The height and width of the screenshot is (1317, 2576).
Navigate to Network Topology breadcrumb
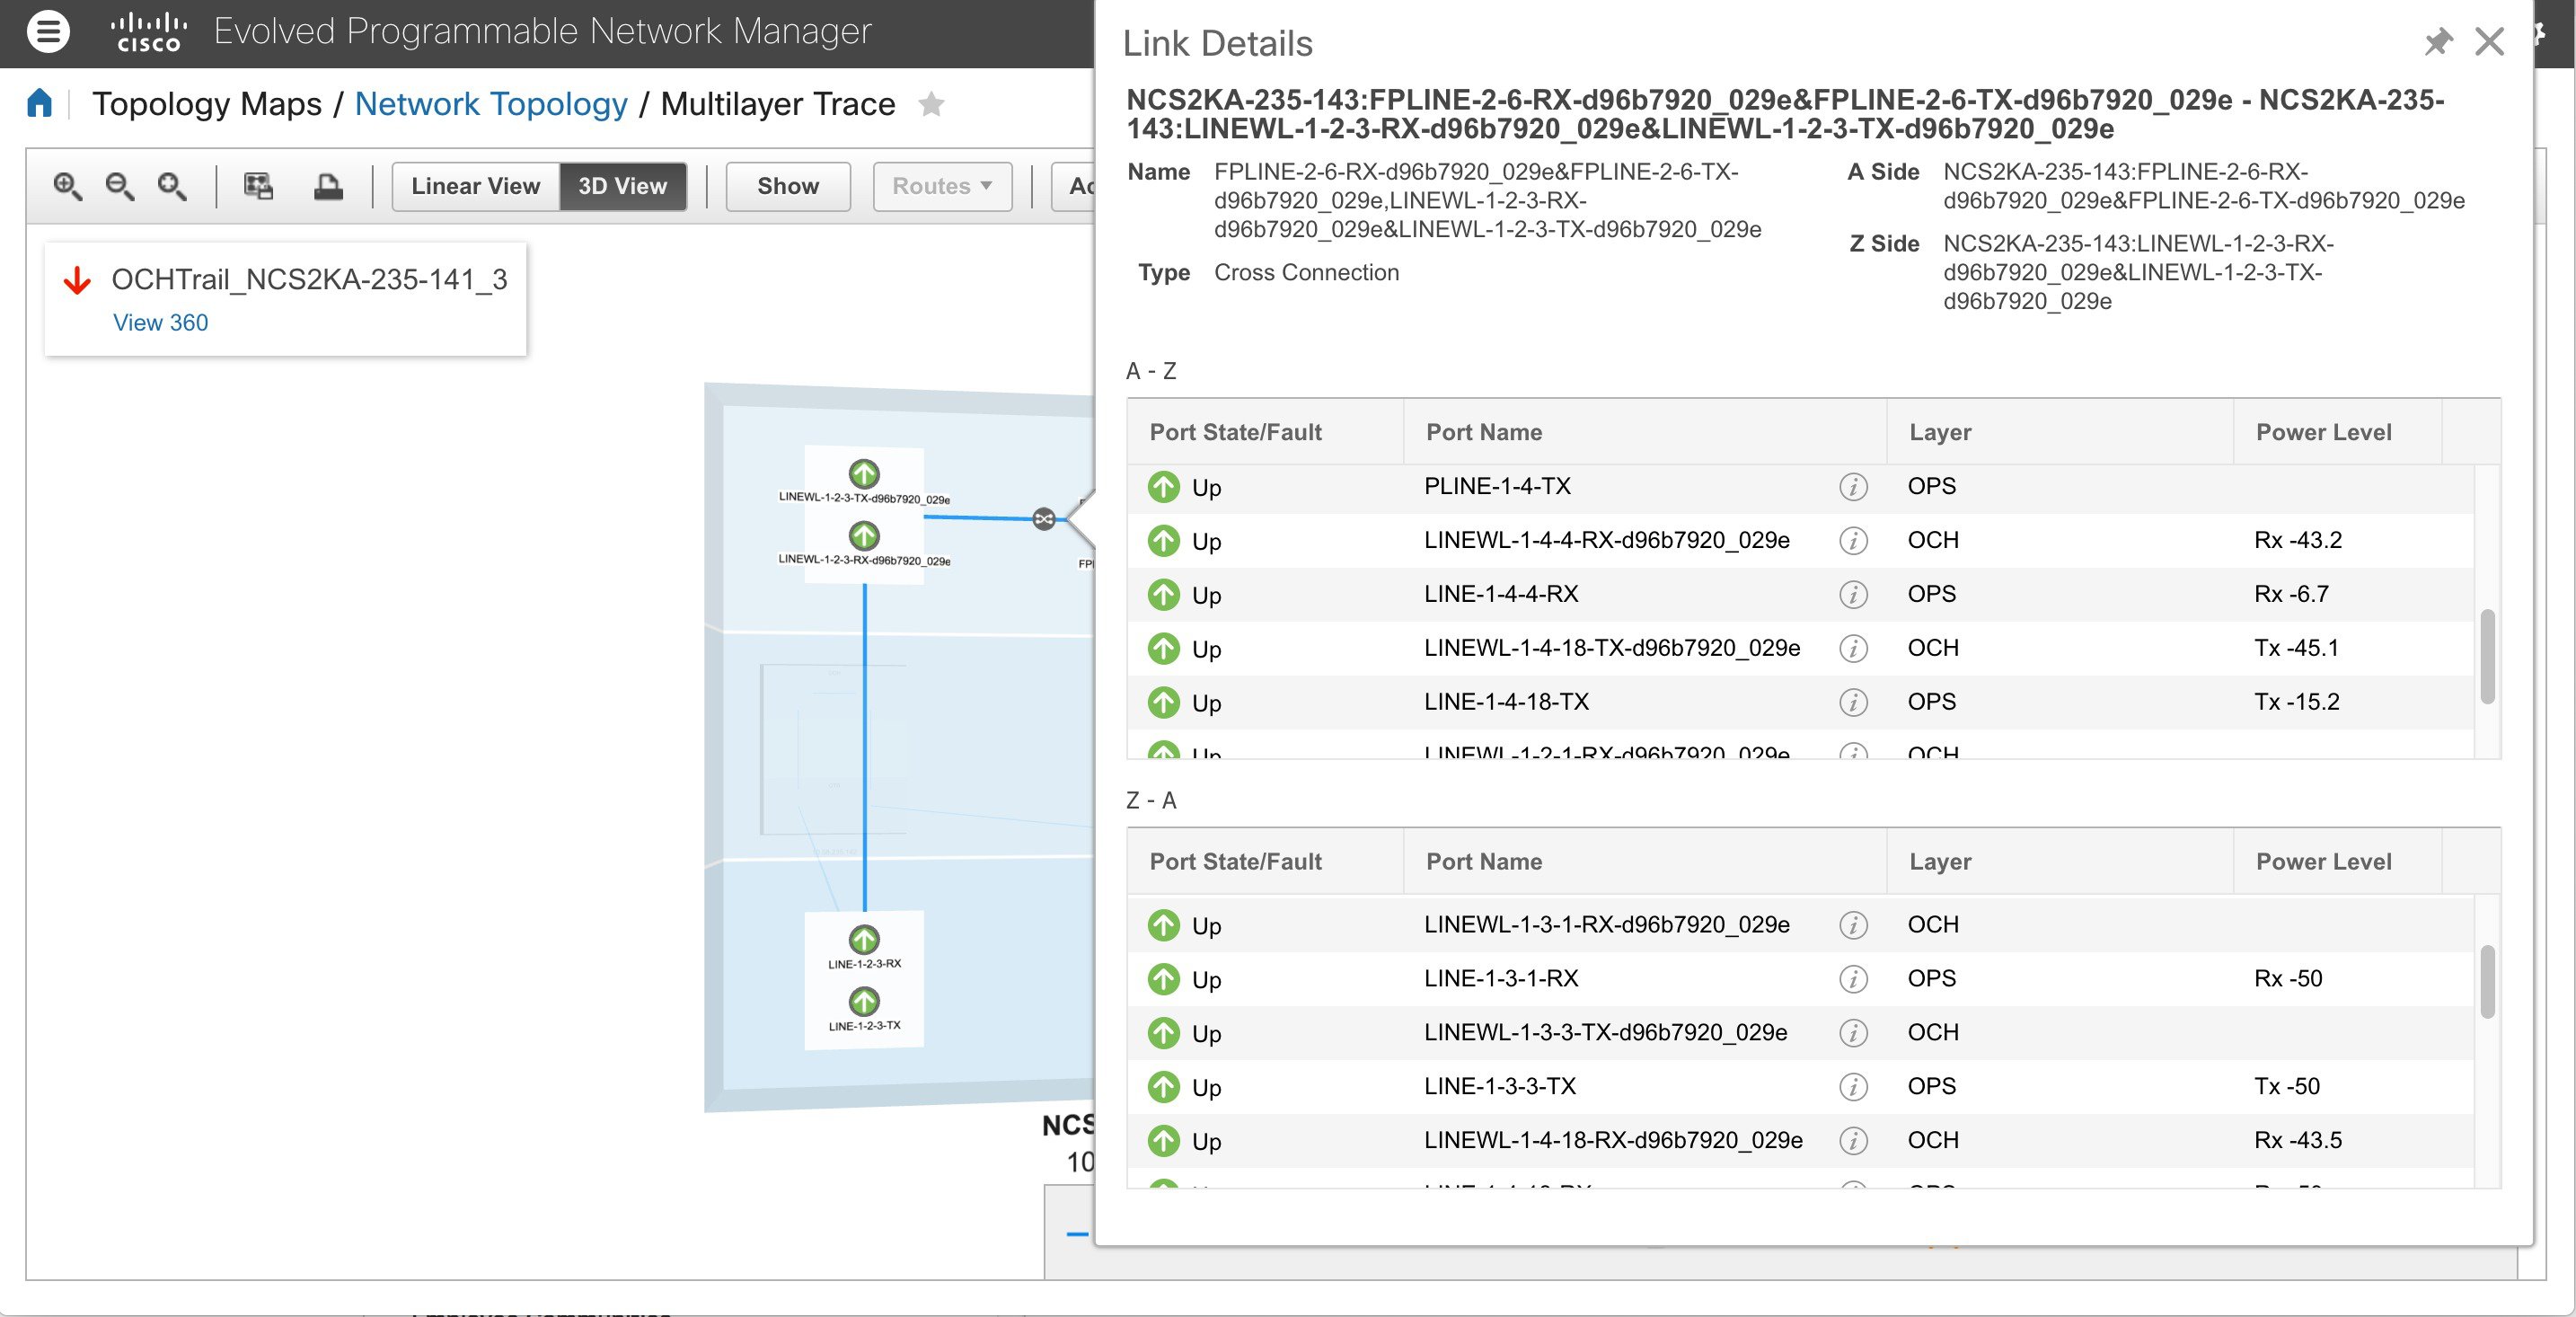coord(491,103)
